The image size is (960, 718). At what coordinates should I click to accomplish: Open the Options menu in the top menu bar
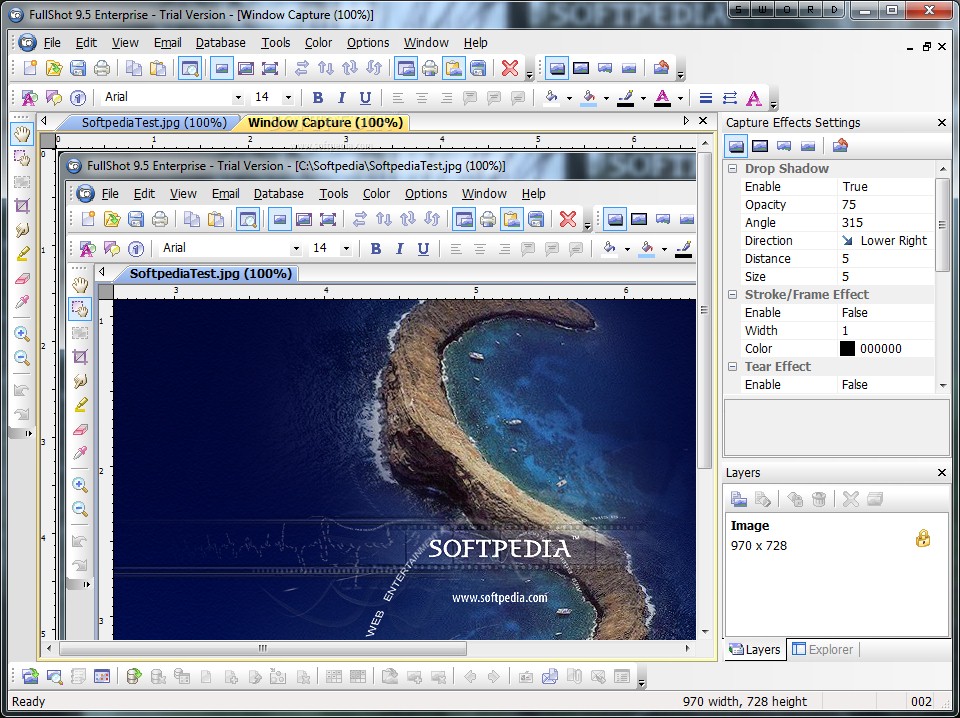point(368,43)
